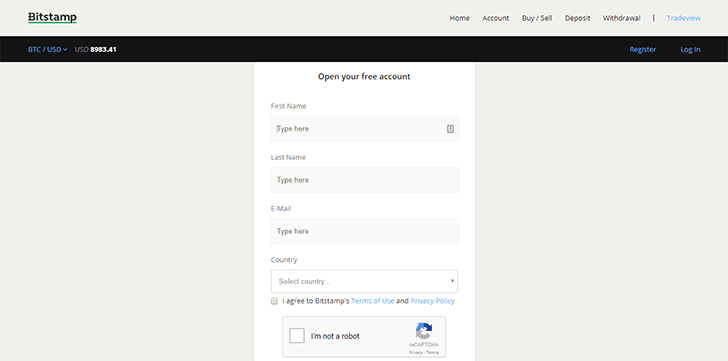The height and width of the screenshot is (361, 728).
Task: Focus the Last Name input field
Action: pyautogui.click(x=365, y=180)
